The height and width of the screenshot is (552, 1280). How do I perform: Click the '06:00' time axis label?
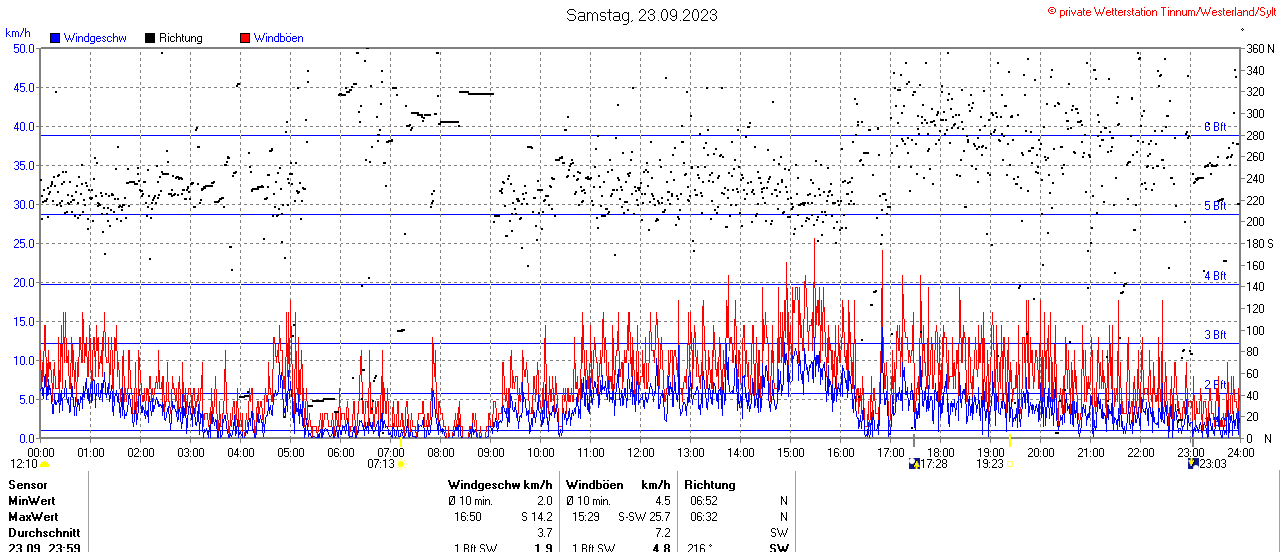(340, 452)
